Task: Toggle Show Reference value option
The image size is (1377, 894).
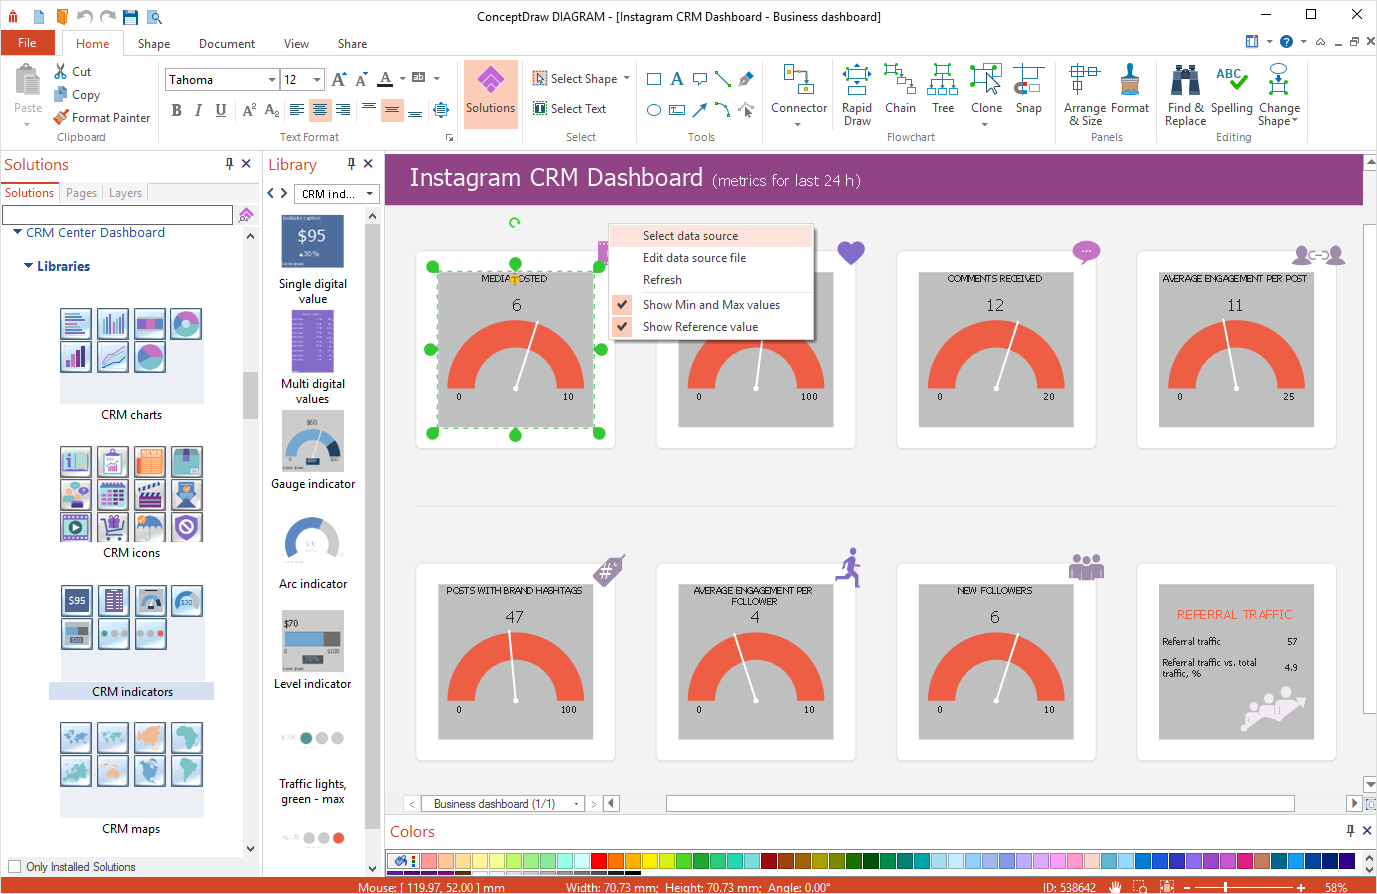Action: tap(700, 327)
